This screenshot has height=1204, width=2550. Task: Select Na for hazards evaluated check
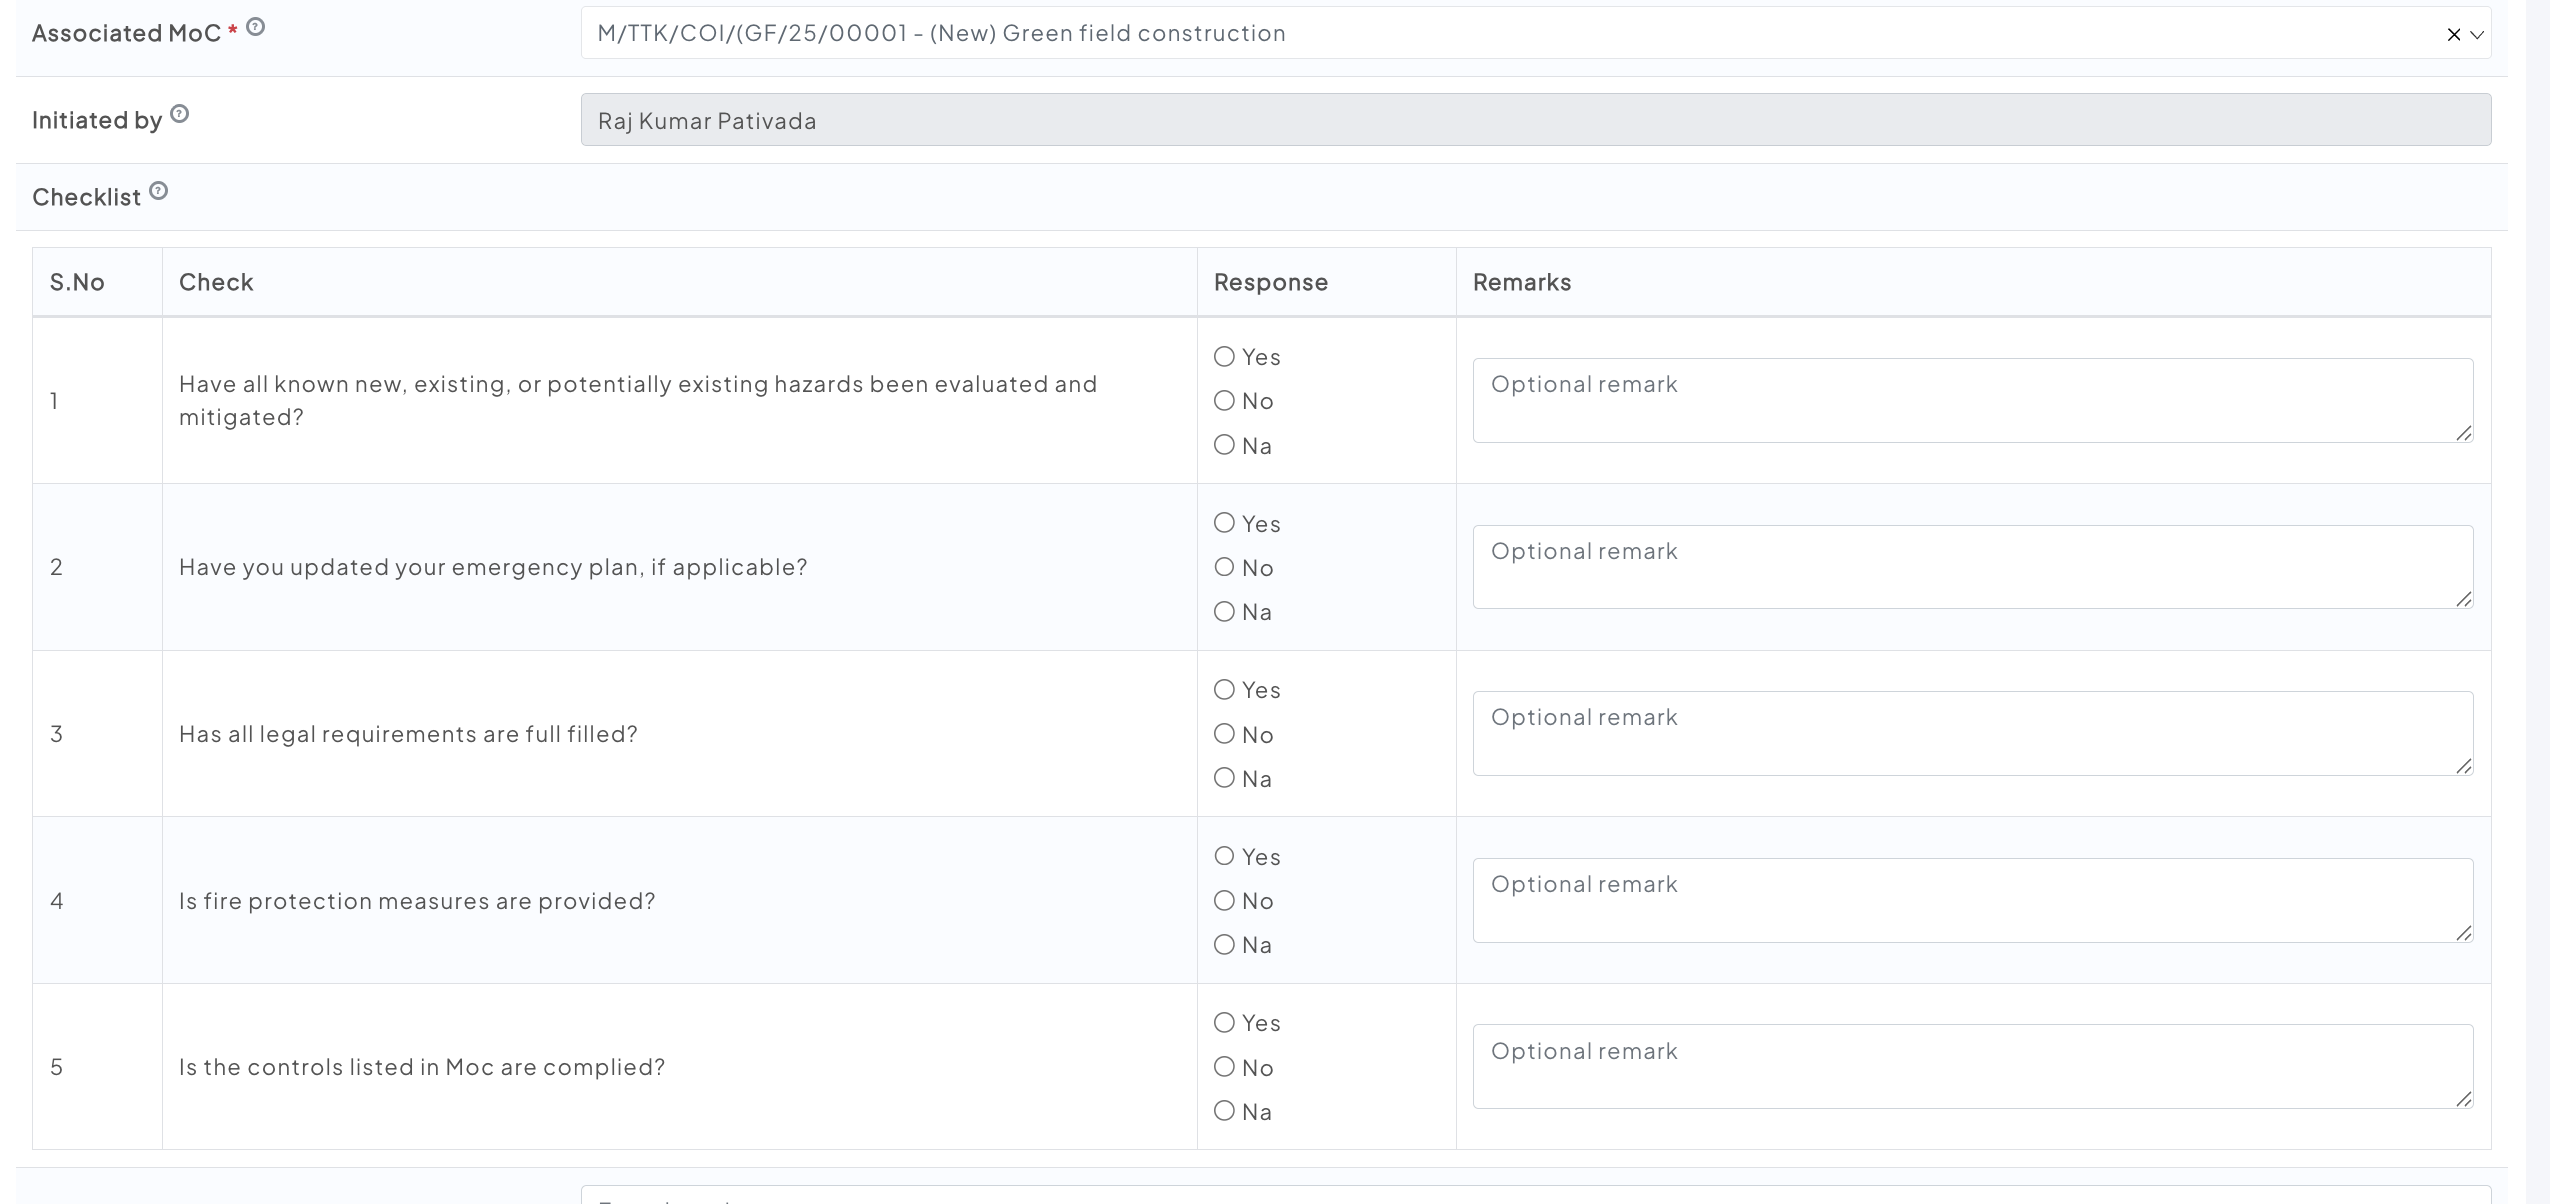point(1224,445)
